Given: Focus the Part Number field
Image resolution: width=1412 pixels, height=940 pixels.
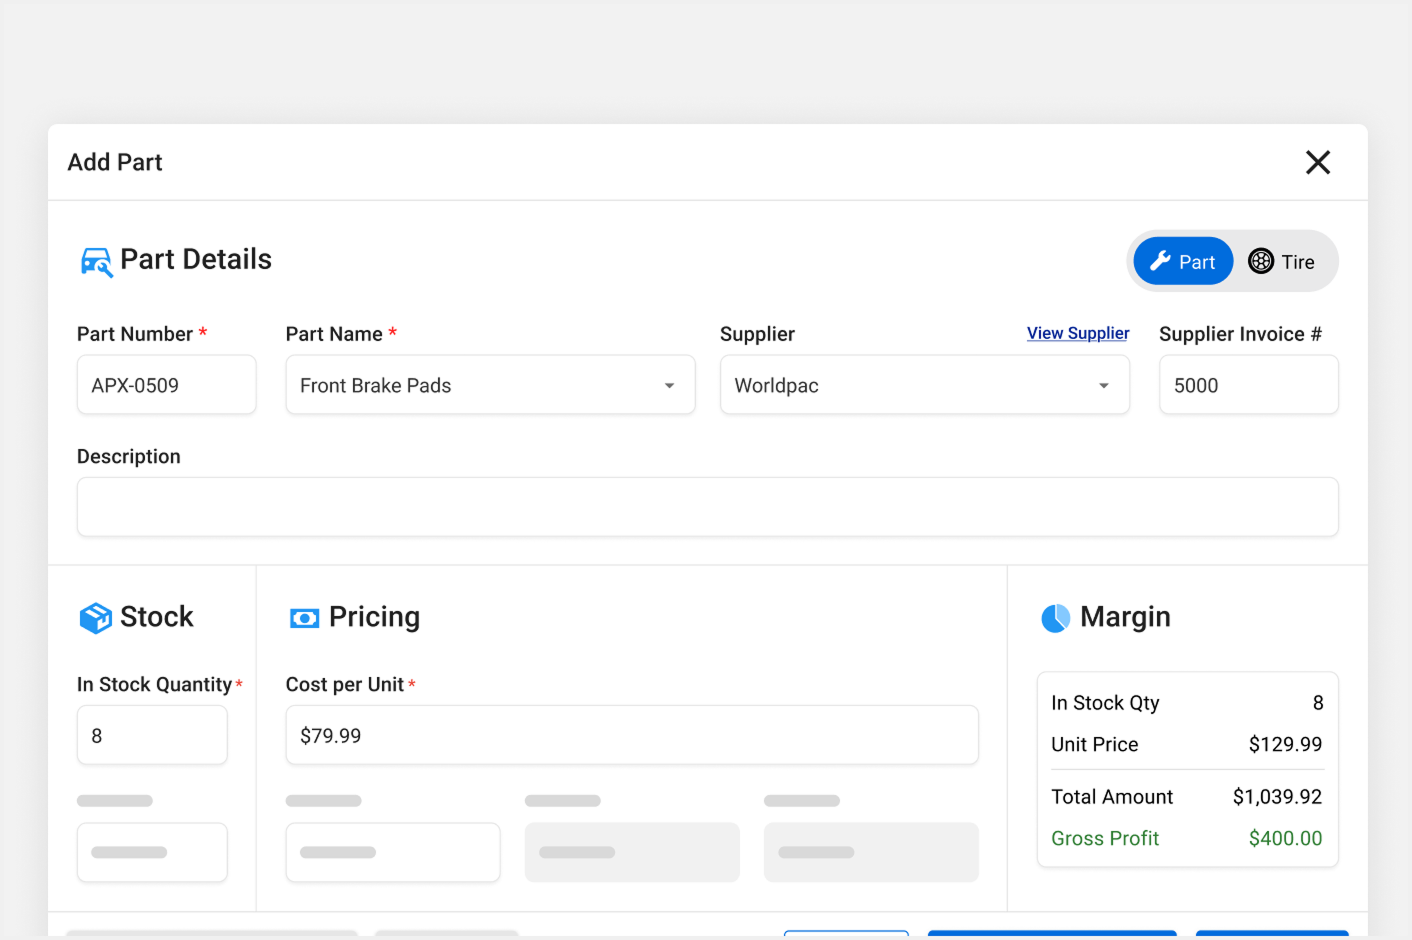Looking at the screenshot, I should click(x=166, y=385).
